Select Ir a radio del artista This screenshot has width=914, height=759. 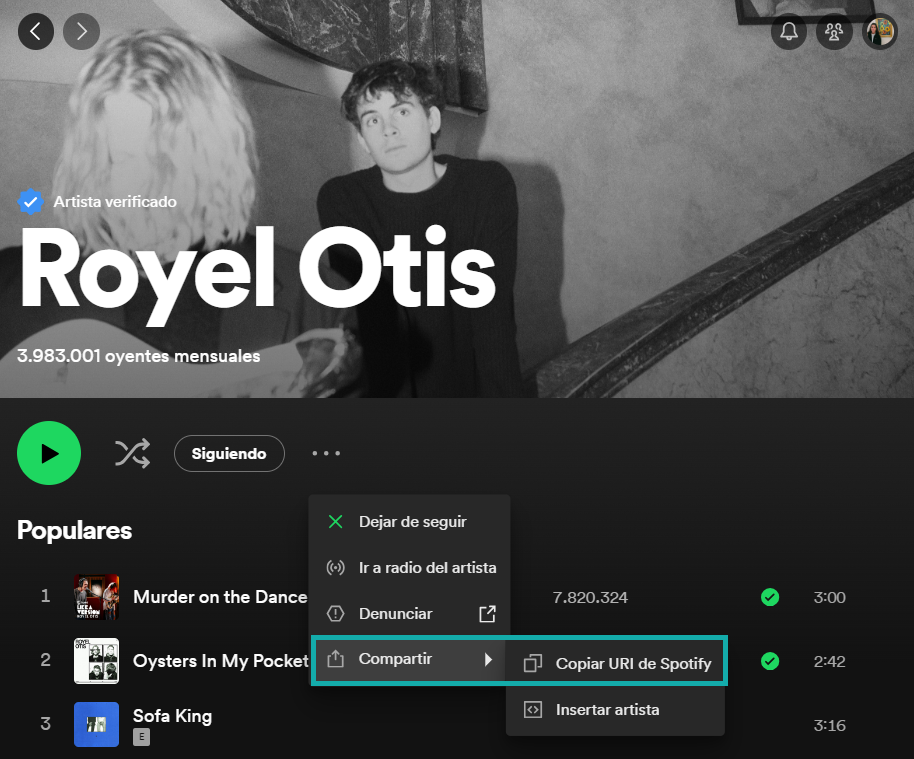coord(427,567)
